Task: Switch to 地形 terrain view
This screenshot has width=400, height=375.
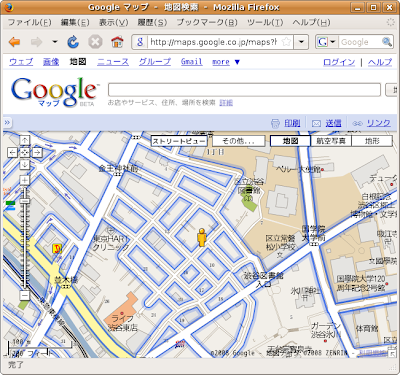Action: click(372, 141)
